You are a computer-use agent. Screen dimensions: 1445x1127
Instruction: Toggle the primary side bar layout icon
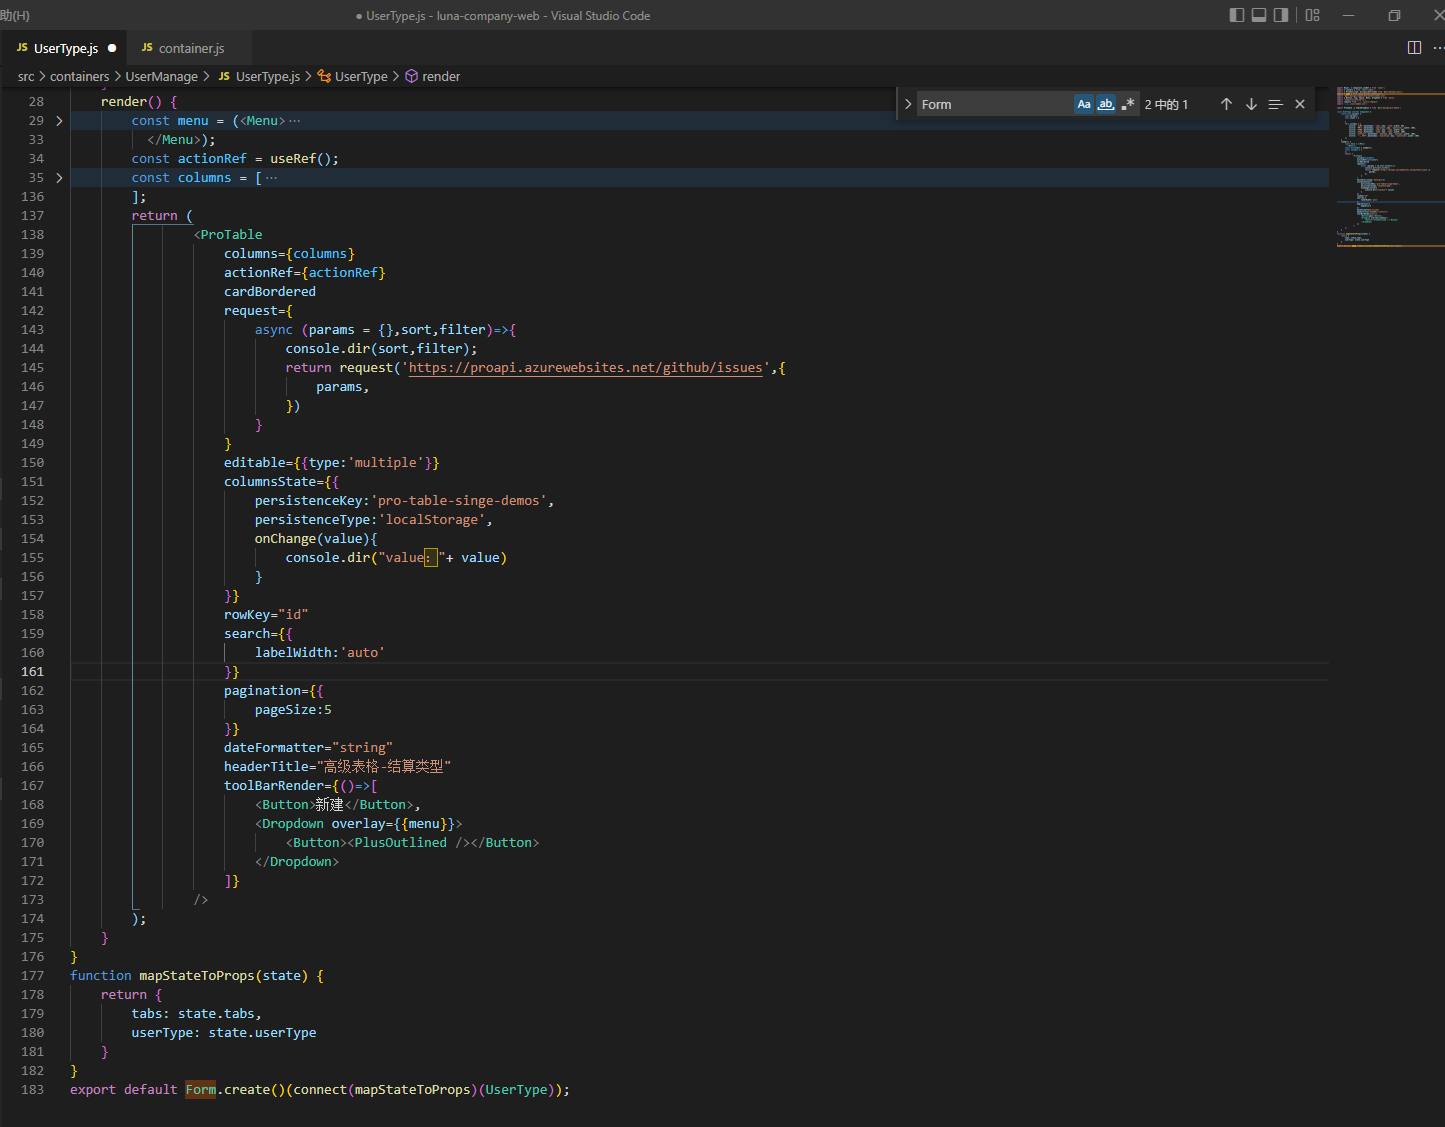(x=1237, y=15)
